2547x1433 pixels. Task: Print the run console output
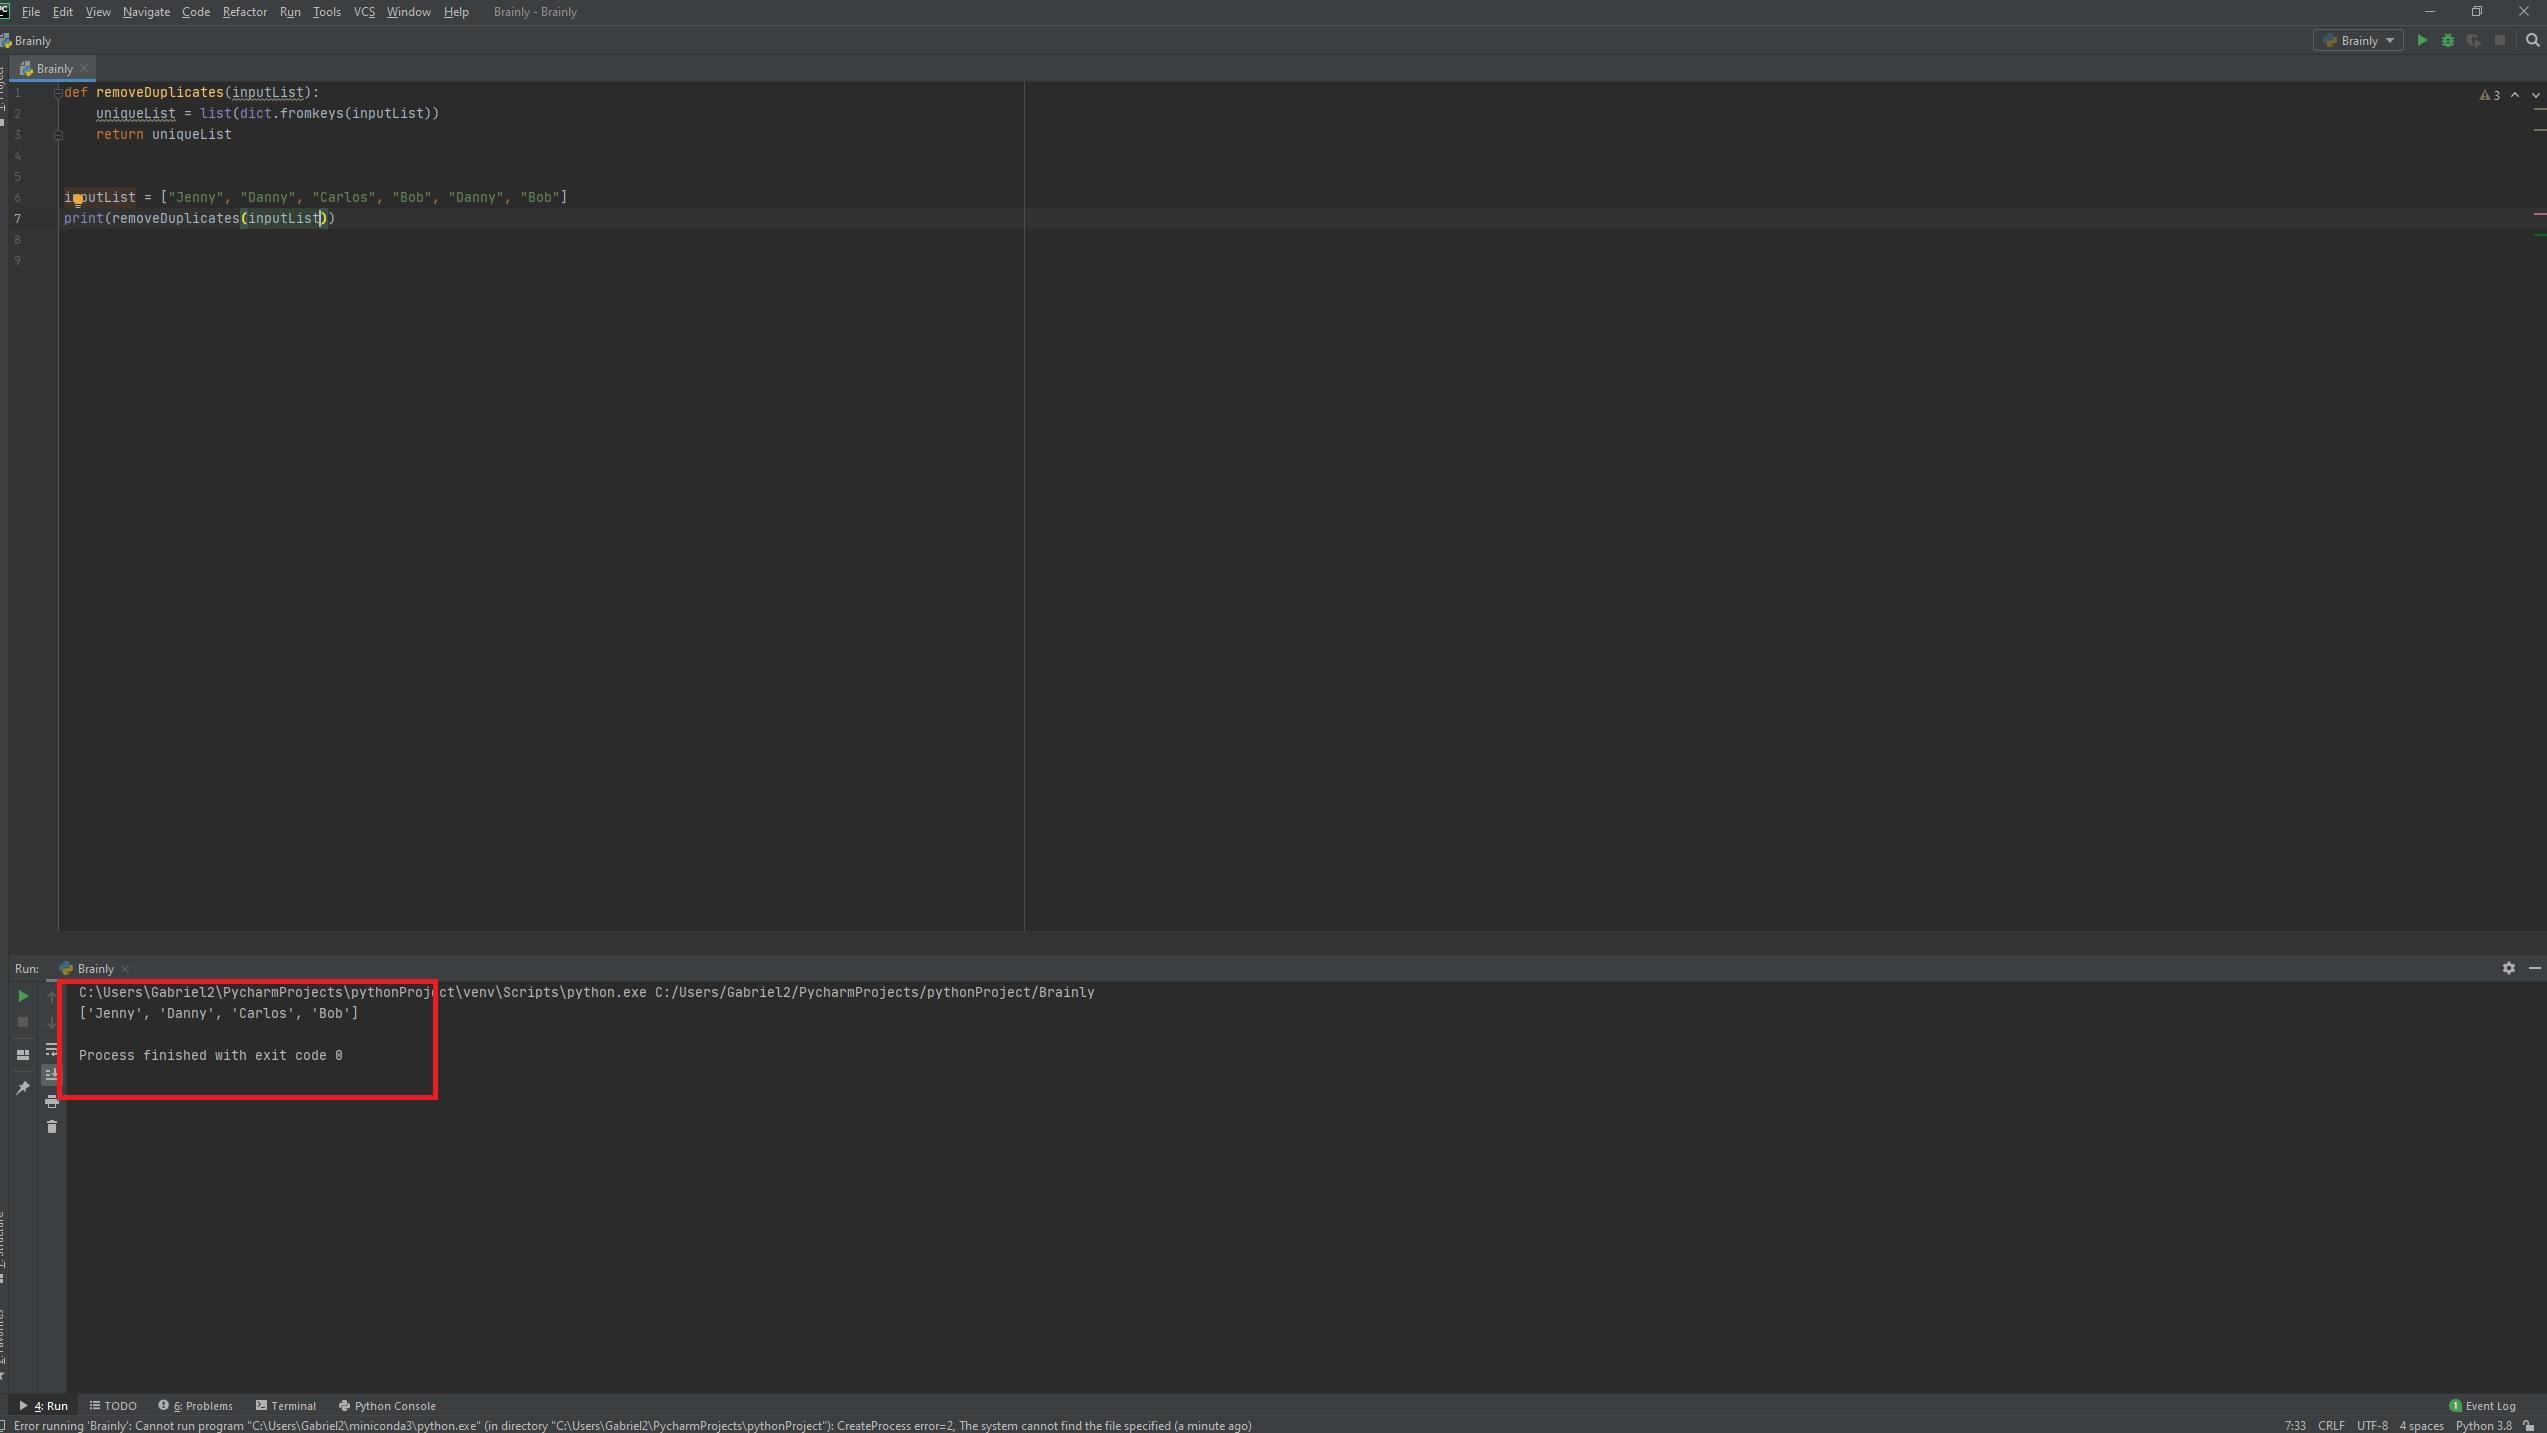(x=52, y=1101)
